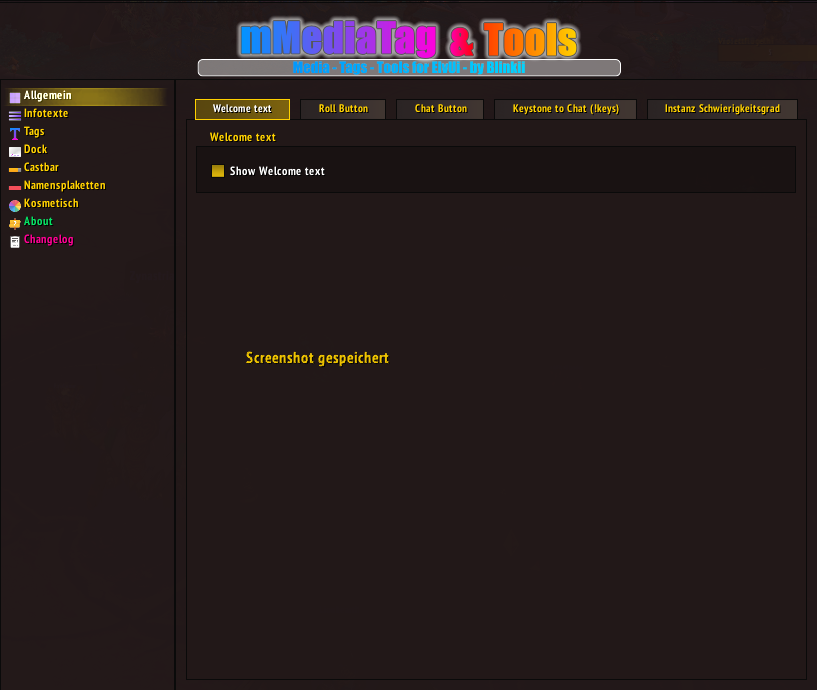Click the About signpost icon
Viewport: 817px width, 690px height.
(14, 223)
